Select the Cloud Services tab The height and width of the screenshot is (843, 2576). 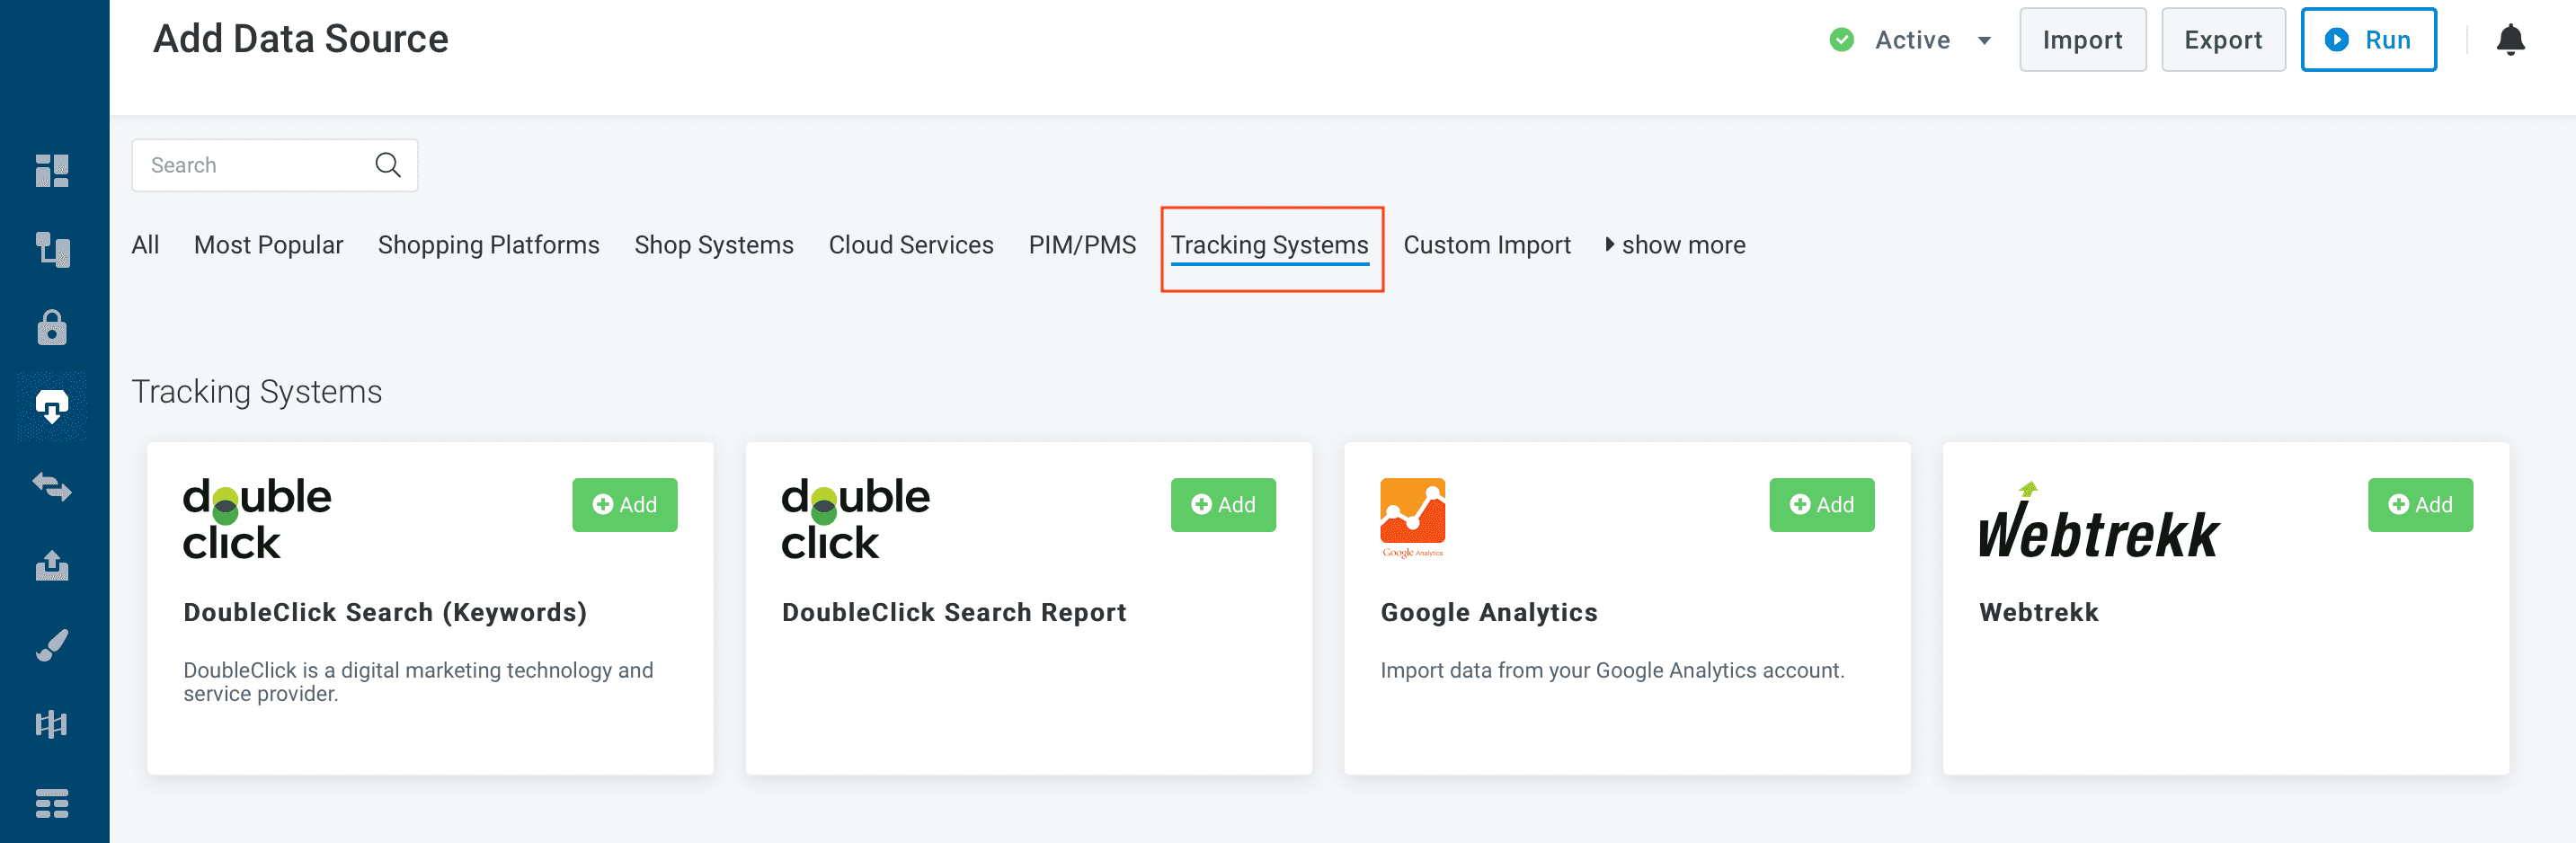(910, 245)
